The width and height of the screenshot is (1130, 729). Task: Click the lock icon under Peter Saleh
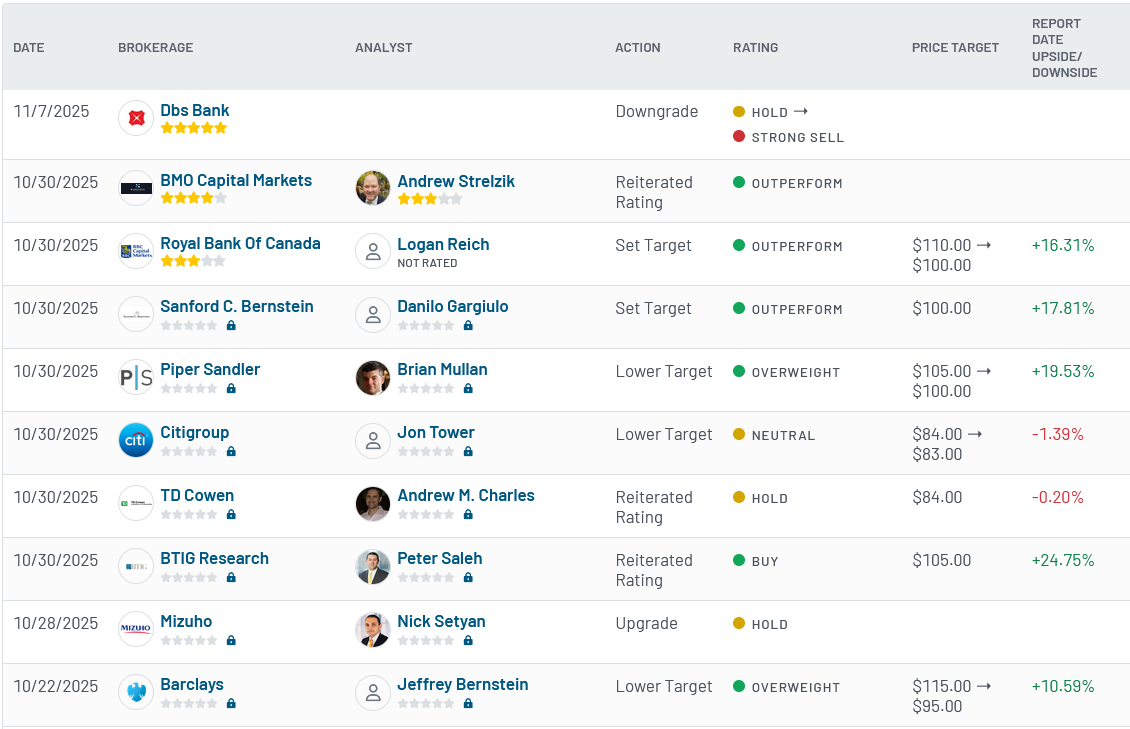468,578
